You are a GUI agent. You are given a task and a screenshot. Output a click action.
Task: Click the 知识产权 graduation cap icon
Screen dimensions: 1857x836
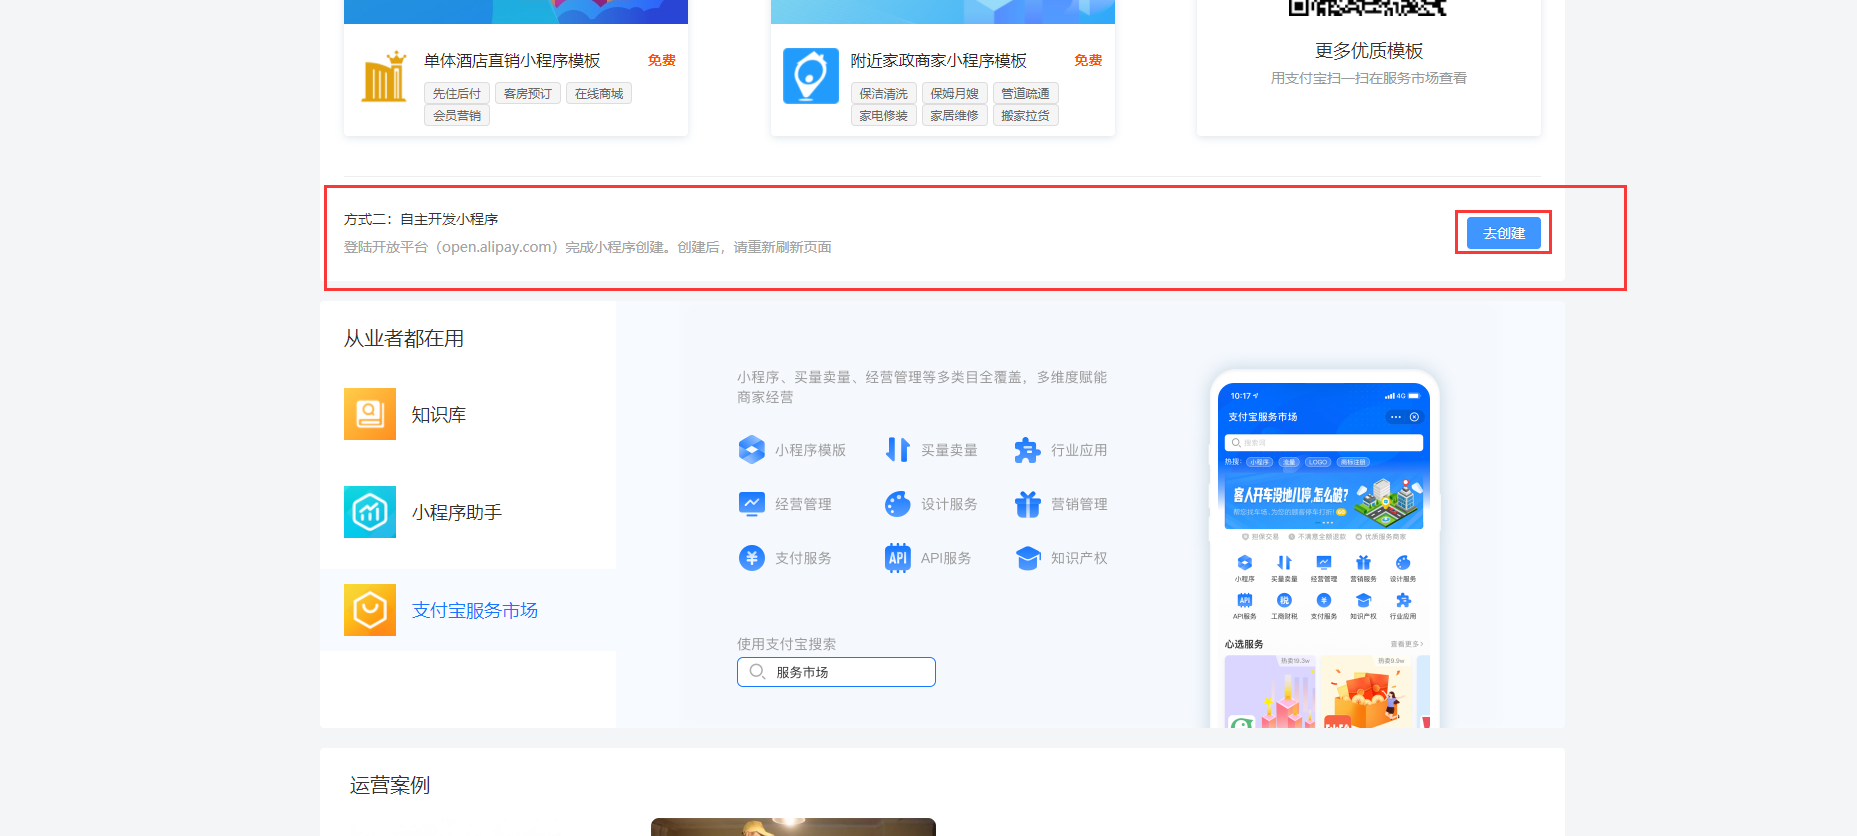click(x=1027, y=558)
